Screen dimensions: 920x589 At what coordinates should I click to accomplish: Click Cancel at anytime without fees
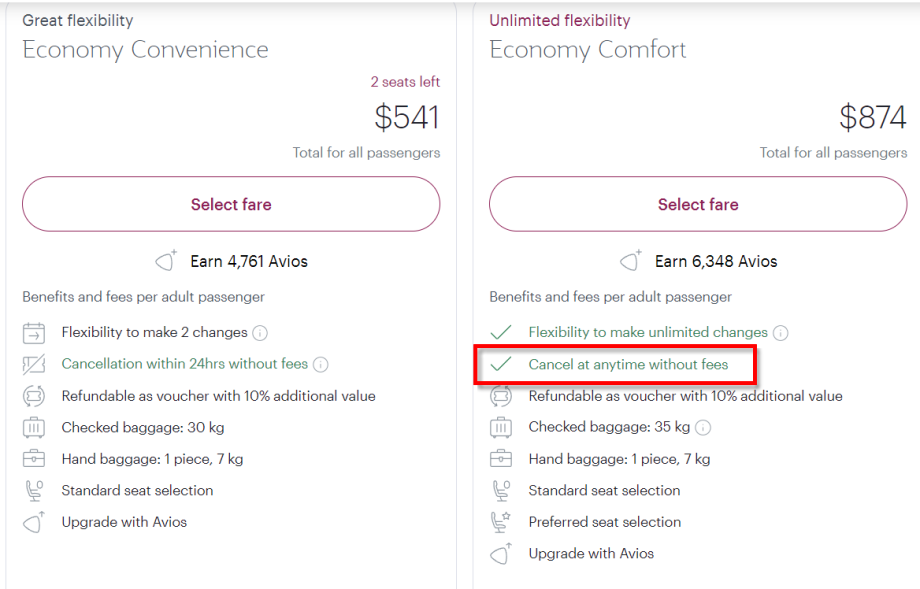pos(628,365)
